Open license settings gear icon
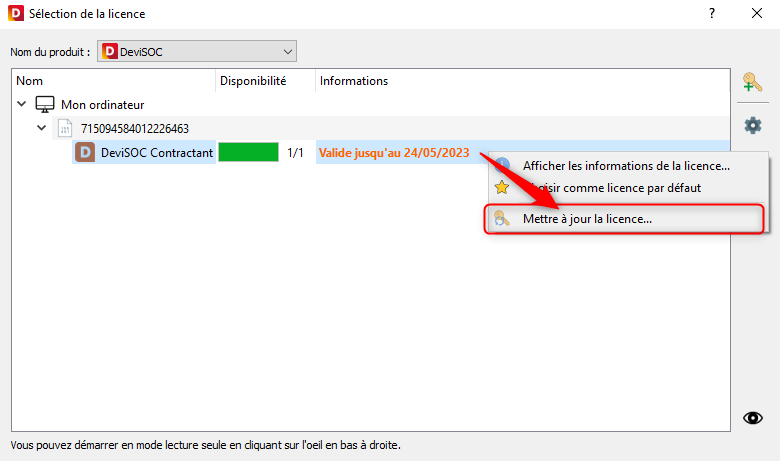This screenshot has height=461, width=780. [753, 125]
